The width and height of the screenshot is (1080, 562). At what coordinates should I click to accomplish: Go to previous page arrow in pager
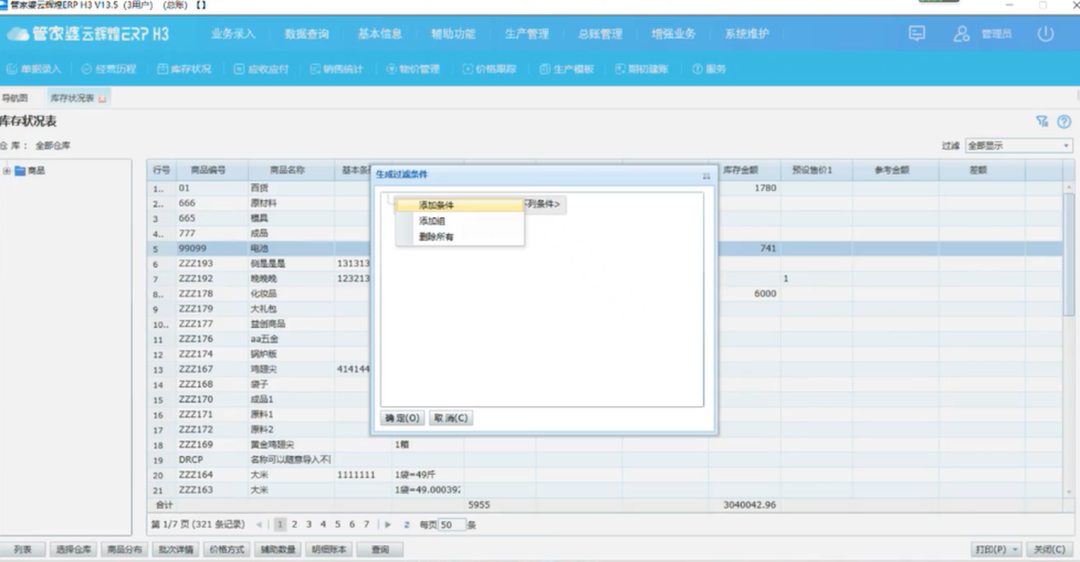tap(259, 525)
